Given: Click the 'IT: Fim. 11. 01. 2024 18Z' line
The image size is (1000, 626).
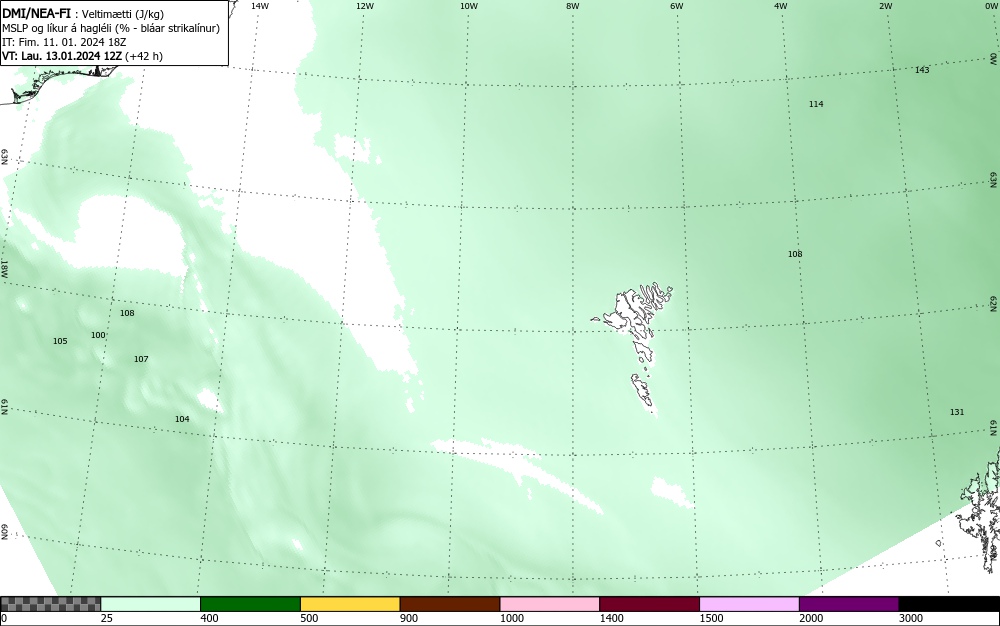Looking at the screenshot, I should (64, 42).
